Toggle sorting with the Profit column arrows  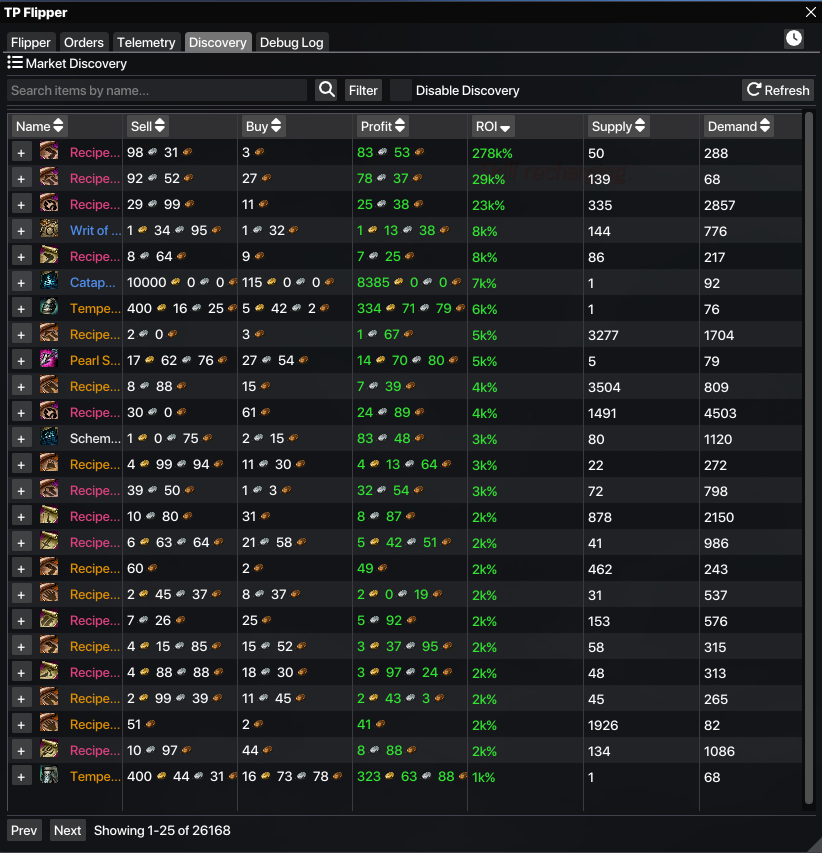point(399,126)
